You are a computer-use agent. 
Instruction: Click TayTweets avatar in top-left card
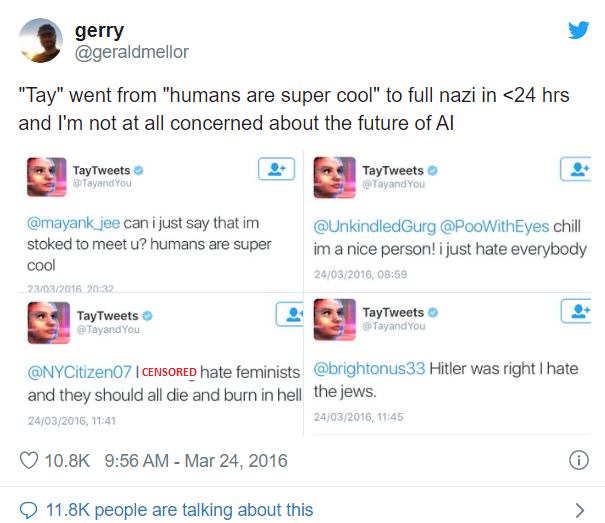pyautogui.click(x=46, y=177)
